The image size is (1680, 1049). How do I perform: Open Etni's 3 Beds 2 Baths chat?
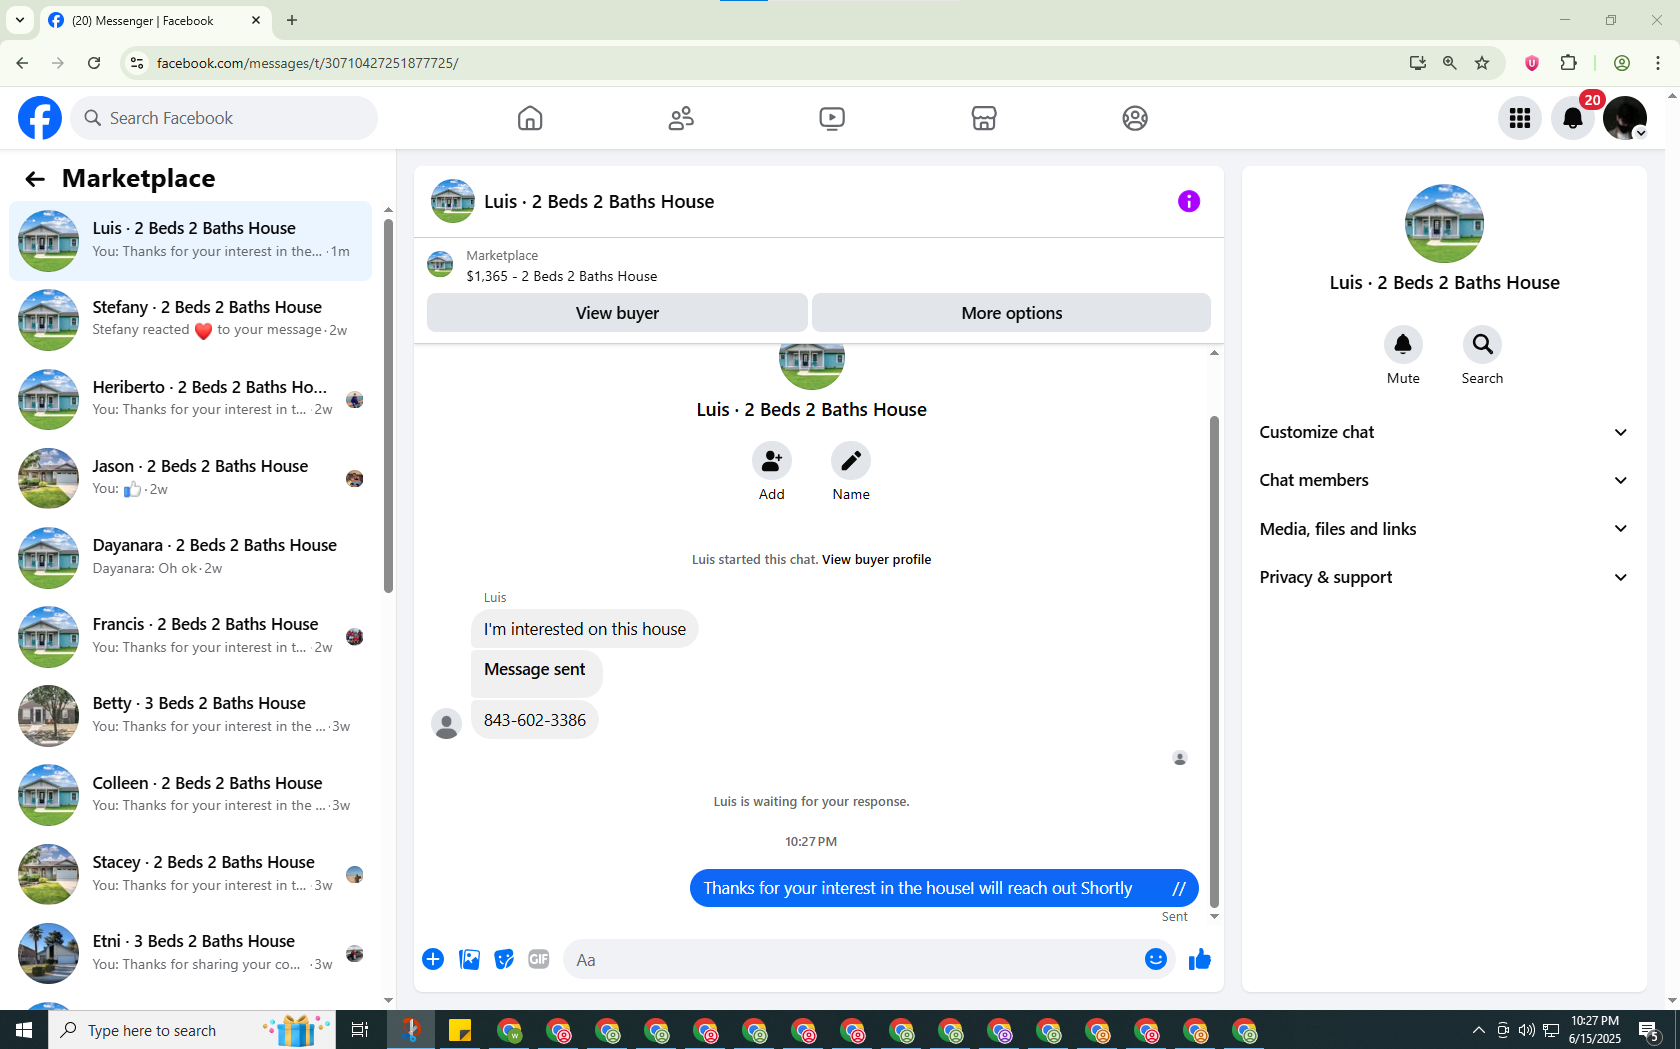(190, 953)
